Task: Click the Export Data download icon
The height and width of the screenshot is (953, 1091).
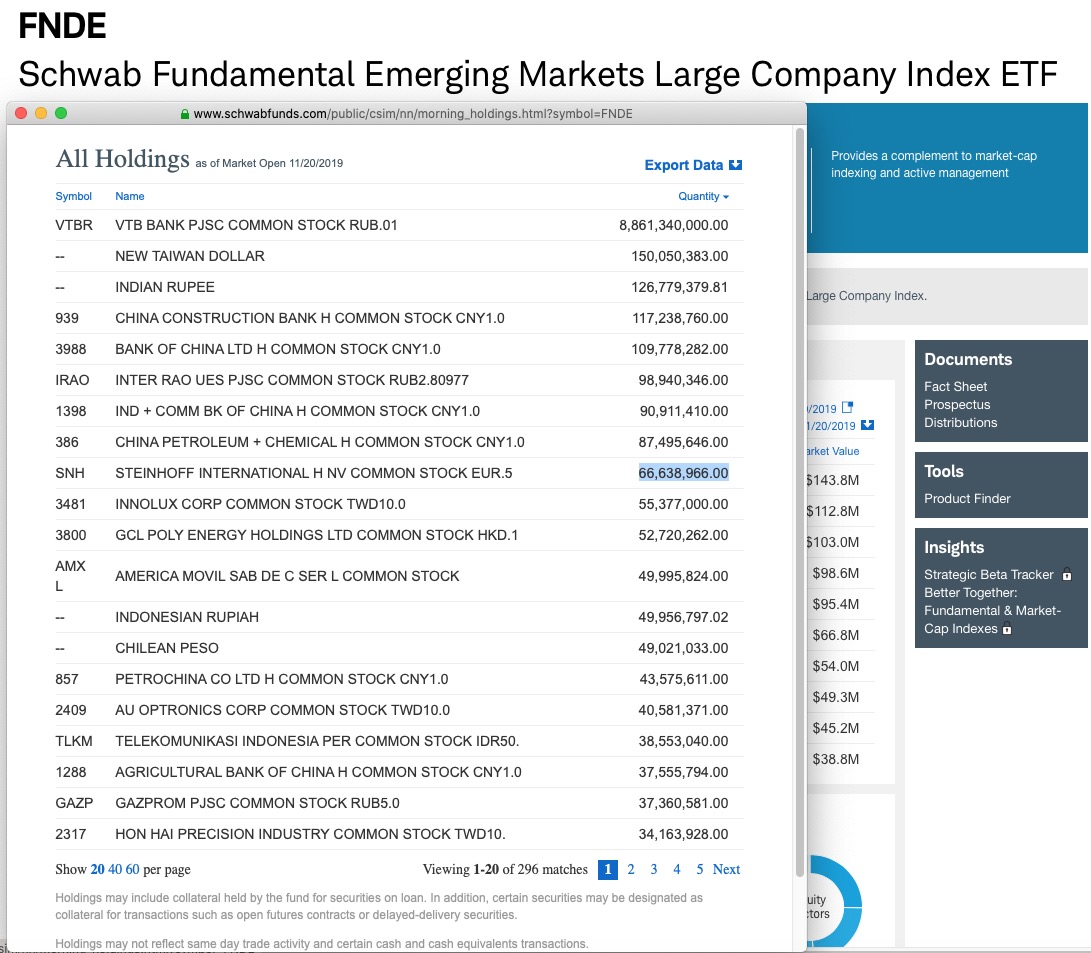Action: (x=737, y=164)
